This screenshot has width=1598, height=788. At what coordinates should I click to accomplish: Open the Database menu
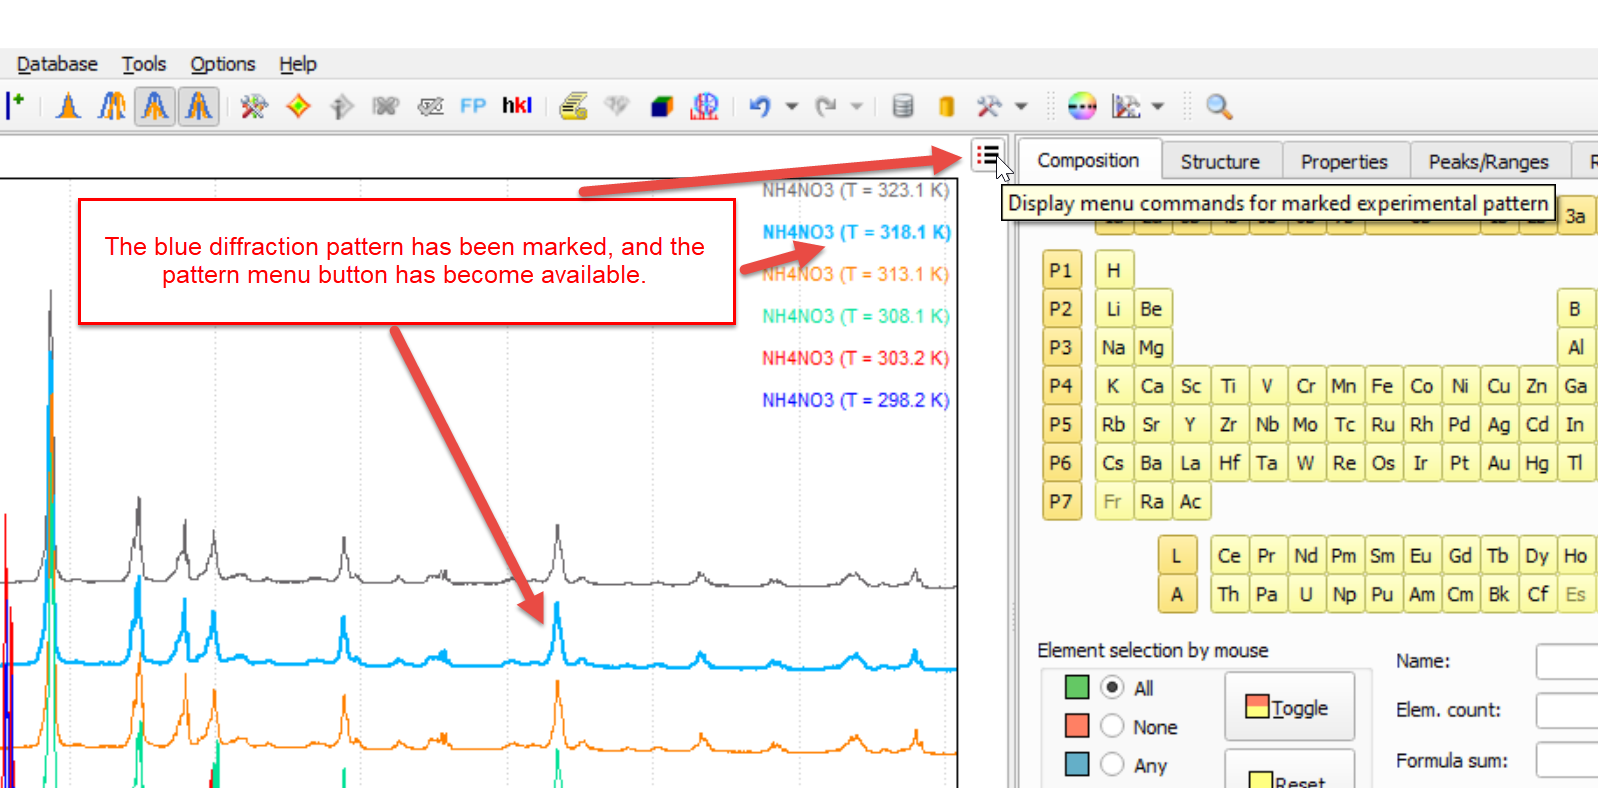57,64
